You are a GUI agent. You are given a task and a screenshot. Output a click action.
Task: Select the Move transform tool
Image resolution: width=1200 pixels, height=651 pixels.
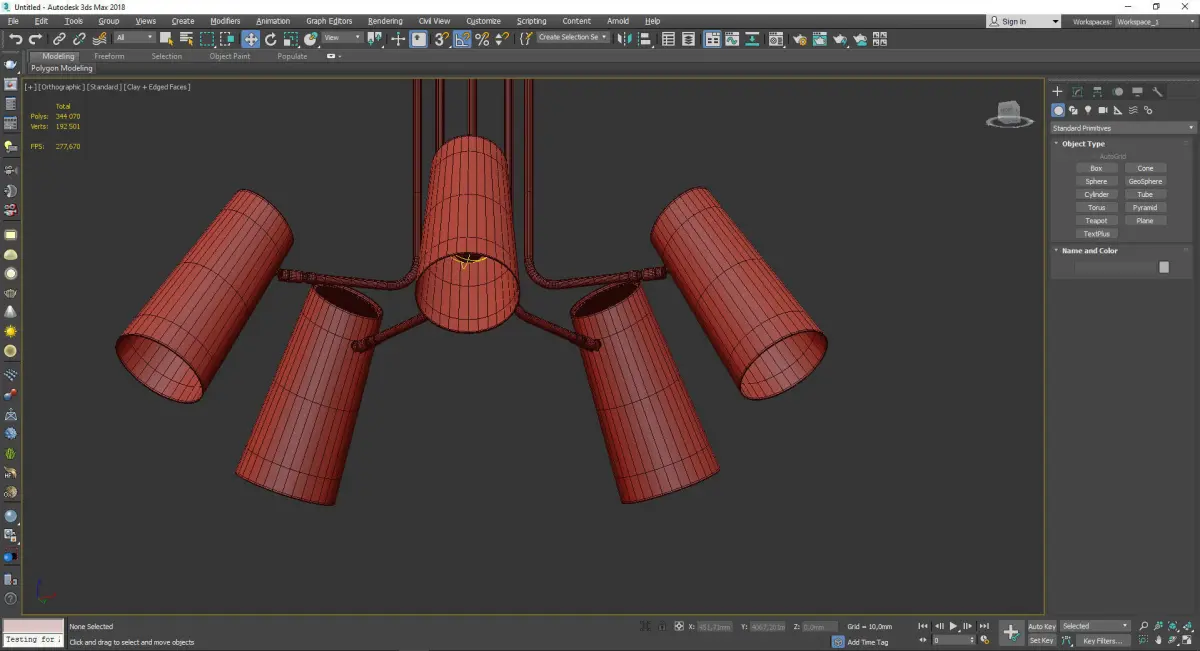(x=250, y=39)
